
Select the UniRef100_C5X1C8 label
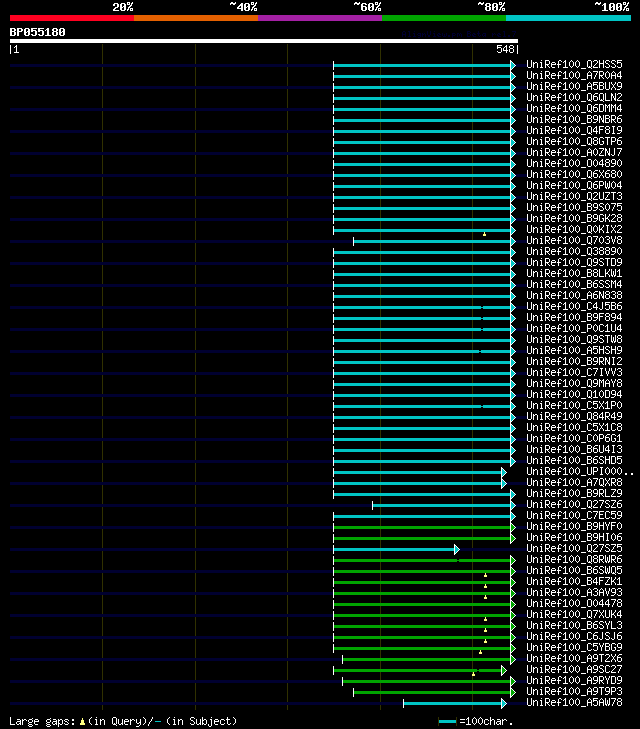tap(574, 427)
